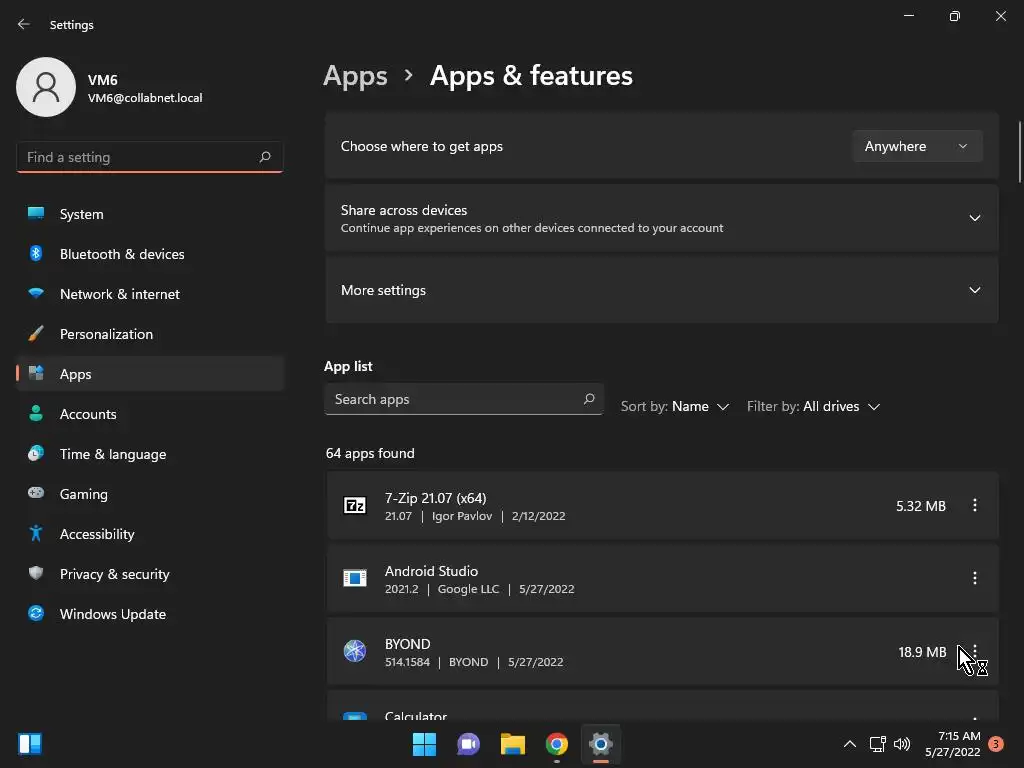Screen dimensions: 1024x768
Task: Show hidden icons in the system tray
Action: pos(849,744)
